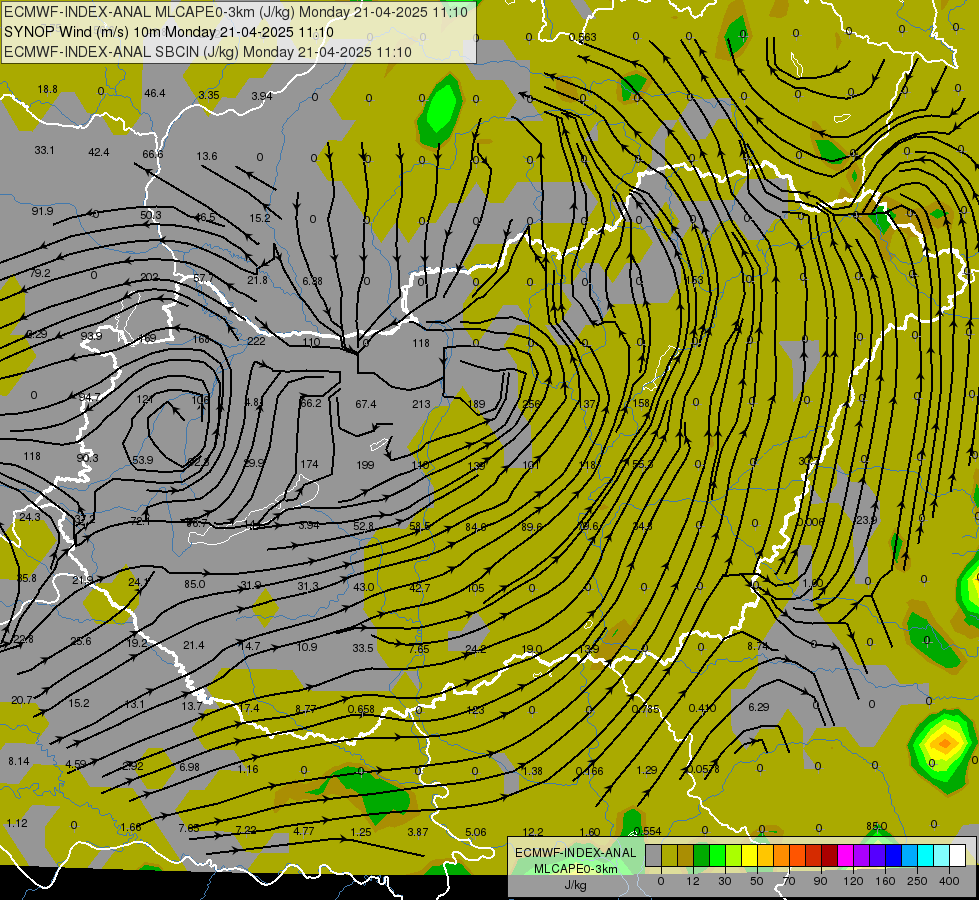Click the legend title ECMWF-INDEX-ANAL
The image size is (979, 900).
(x=575, y=853)
